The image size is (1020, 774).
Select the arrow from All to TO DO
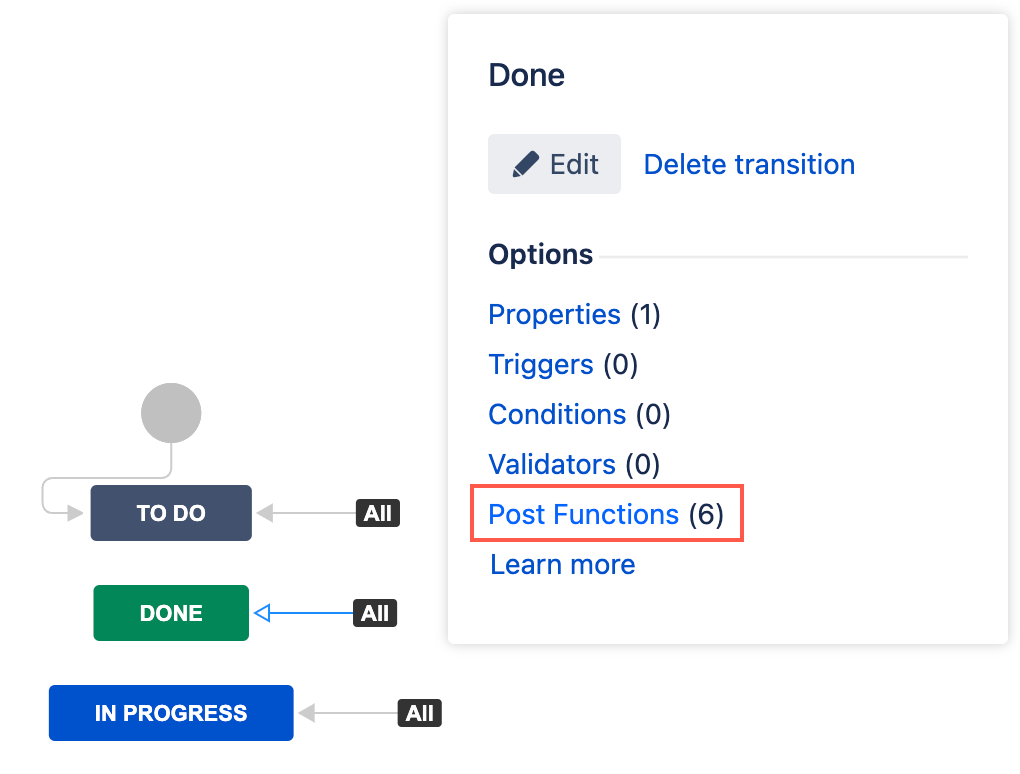point(310,513)
